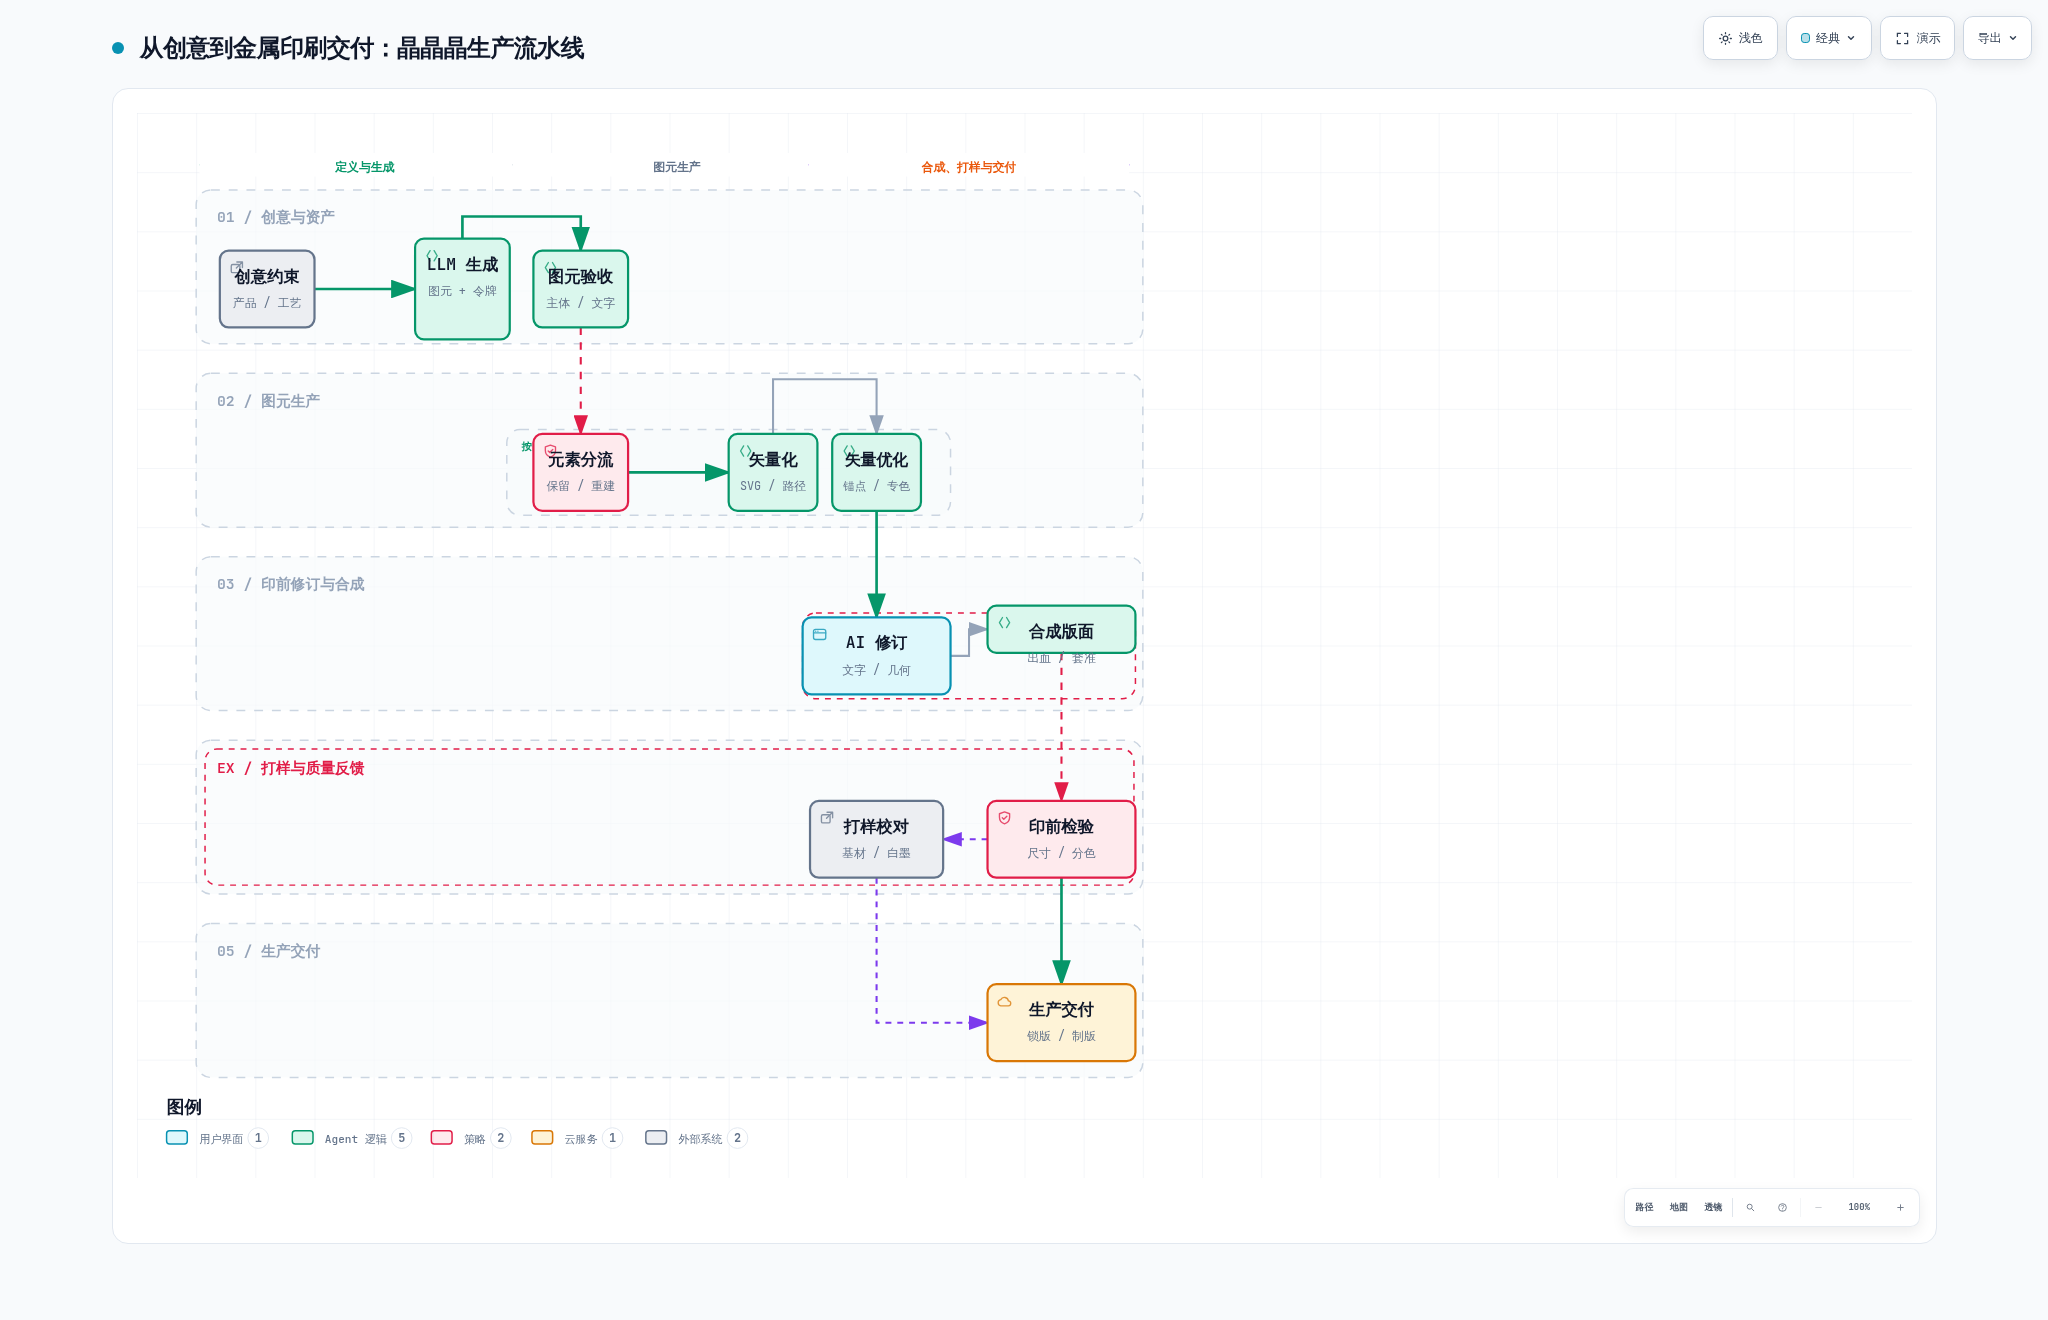Expand the 导出 export dropdown

pos(1997,38)
